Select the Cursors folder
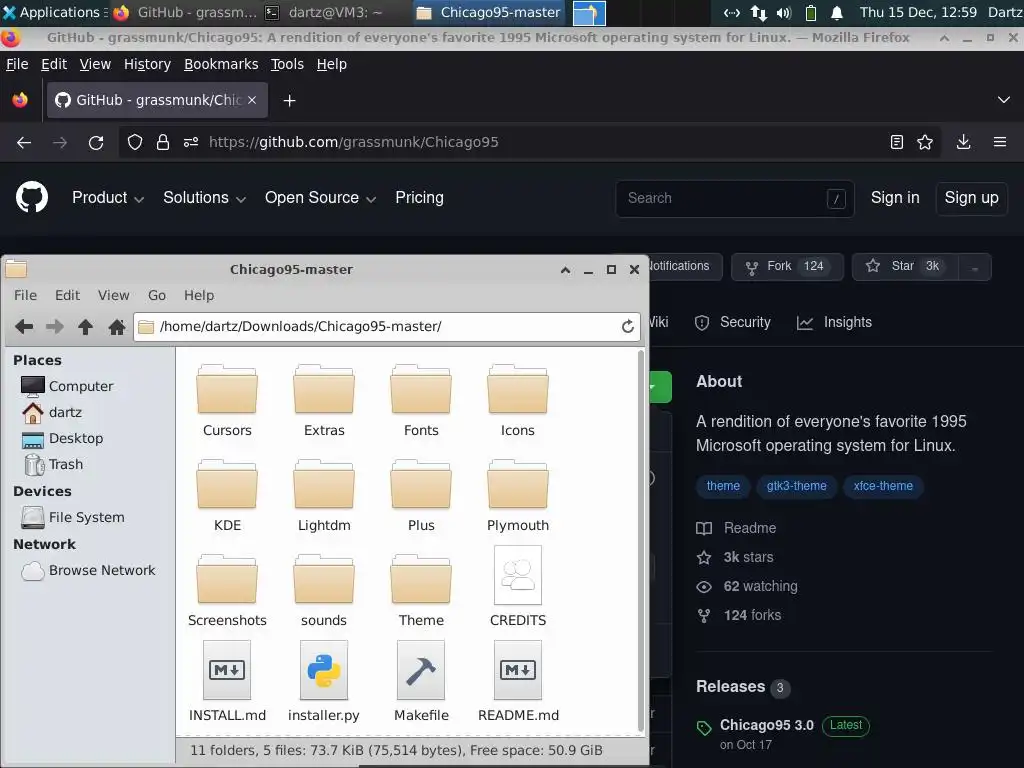This screenshot has height=768, width=1024. (x=227, y=401)
